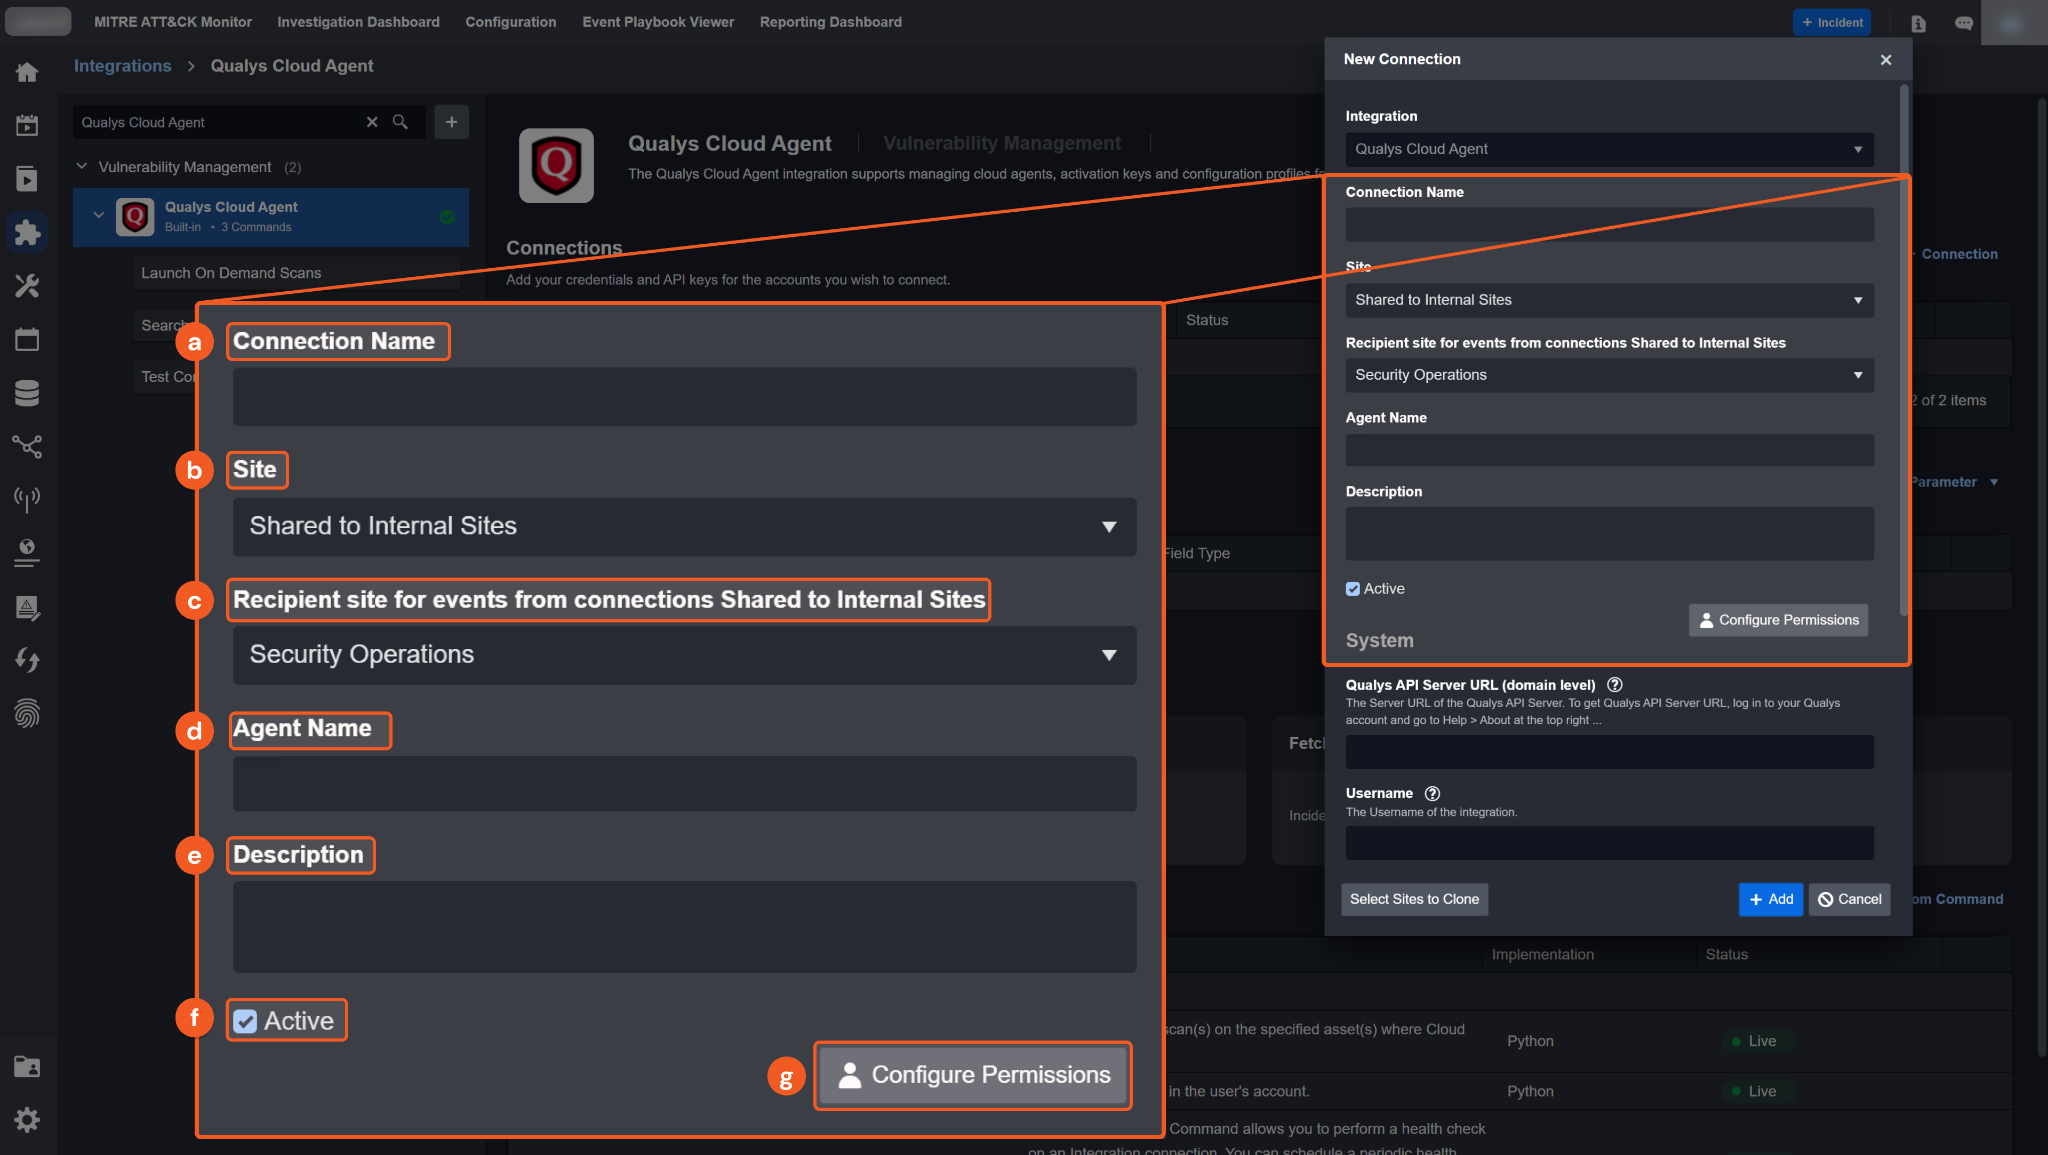Click the Configure Permissions button

coord(1778,620)
